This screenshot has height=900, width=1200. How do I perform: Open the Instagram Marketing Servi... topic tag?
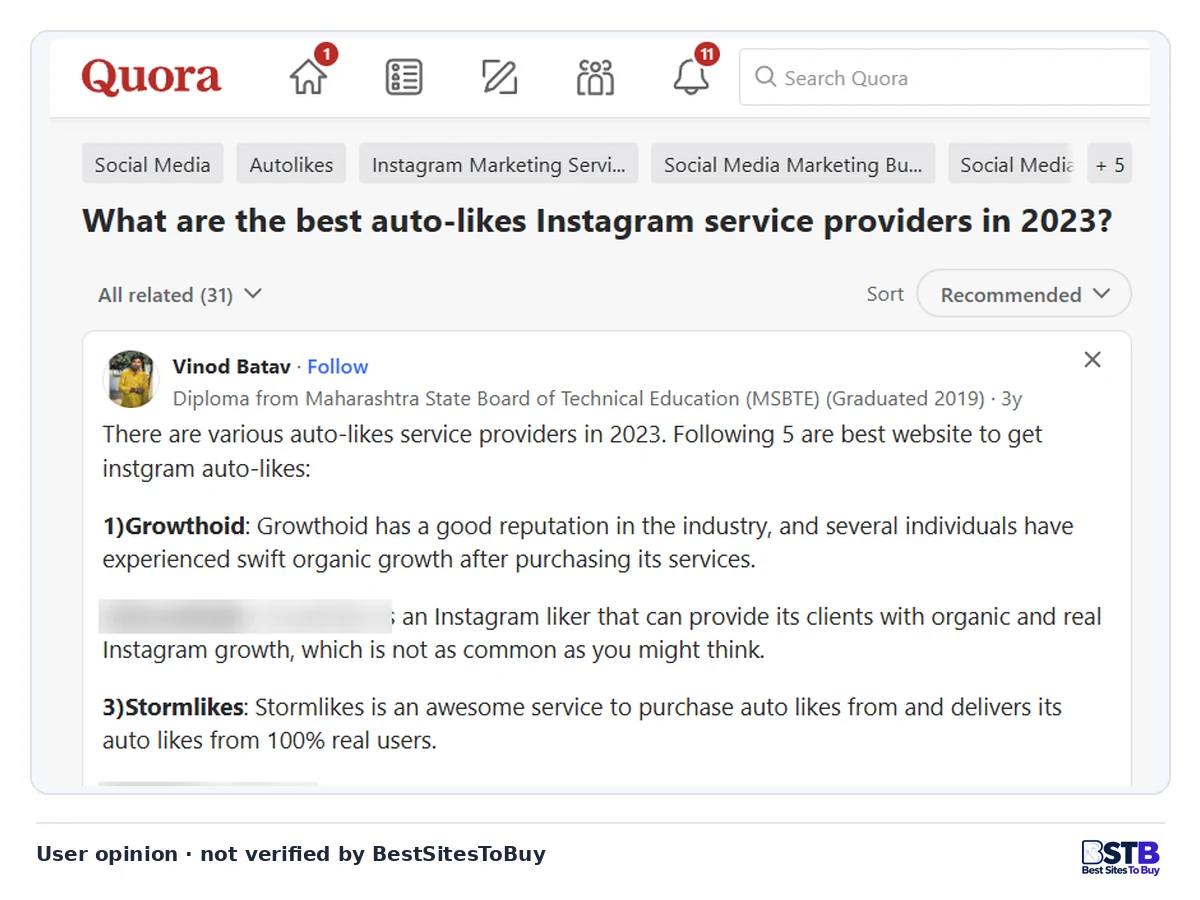pos(499,165)
